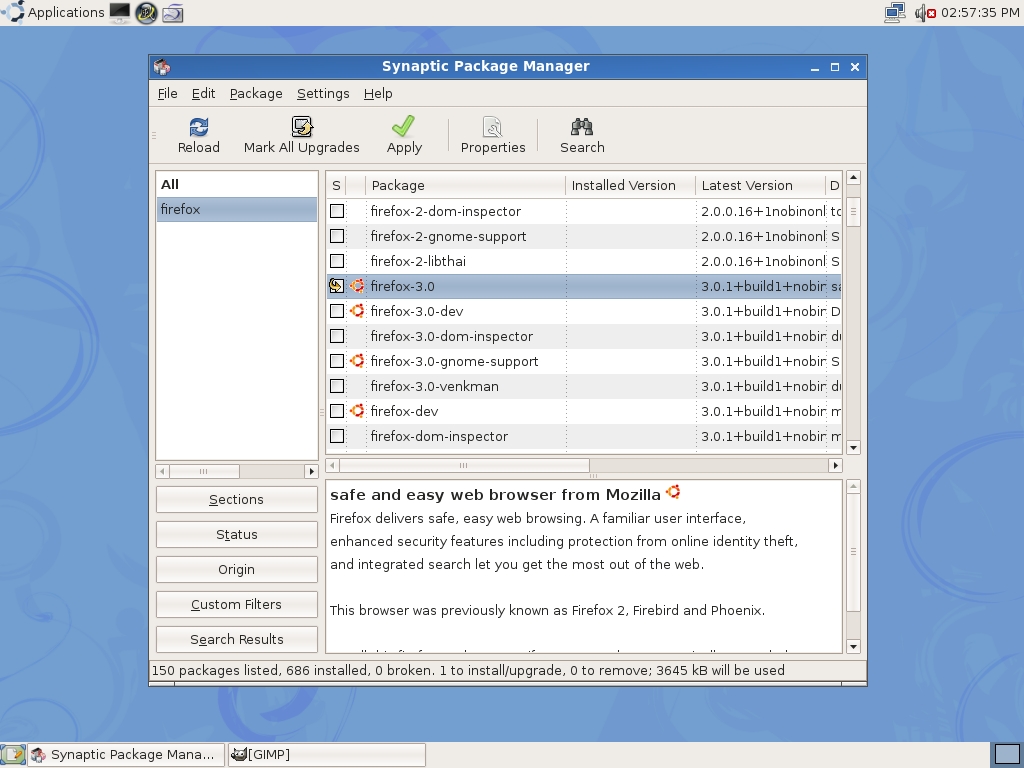Click the Synaptic icon in the title bar
The width and height of the screenshot is (1024, 768).
pyautogui.click(x=162, y=67)
